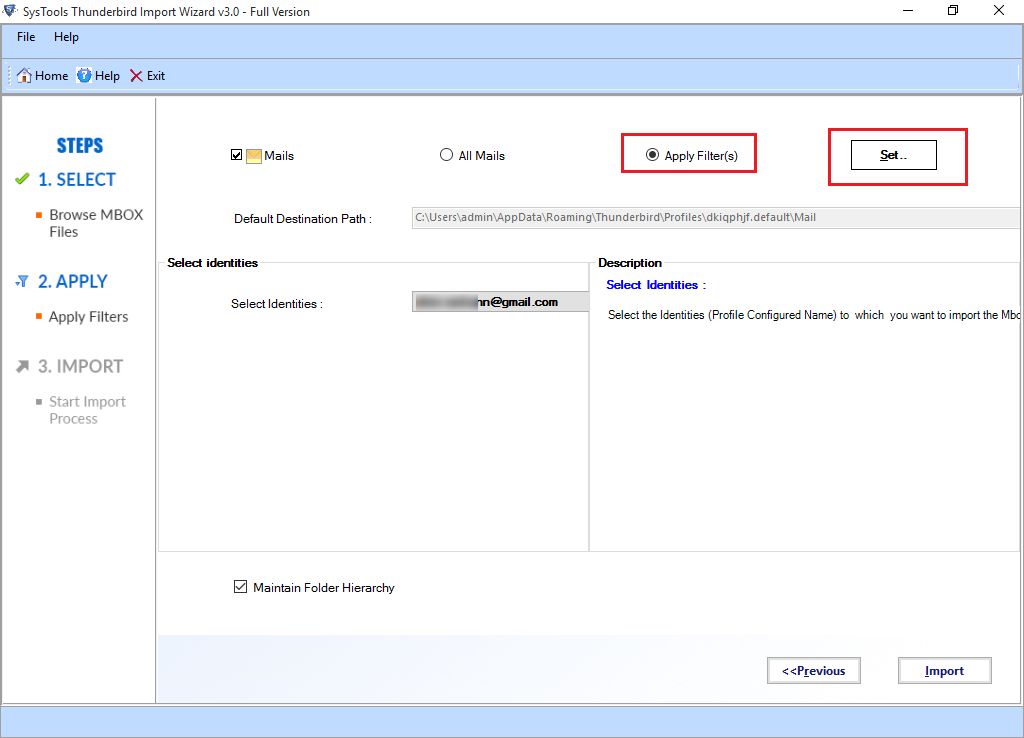Image resolution: width=1024 pixels, height=738 pixels.
Task: Click the Browse MBOX Files step
Action: tap(96, 223)
